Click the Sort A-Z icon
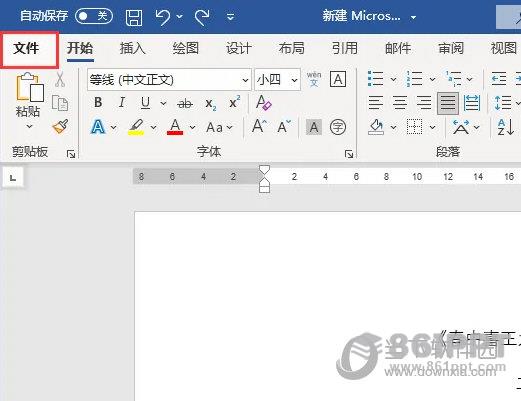 (x=506, y=127)
